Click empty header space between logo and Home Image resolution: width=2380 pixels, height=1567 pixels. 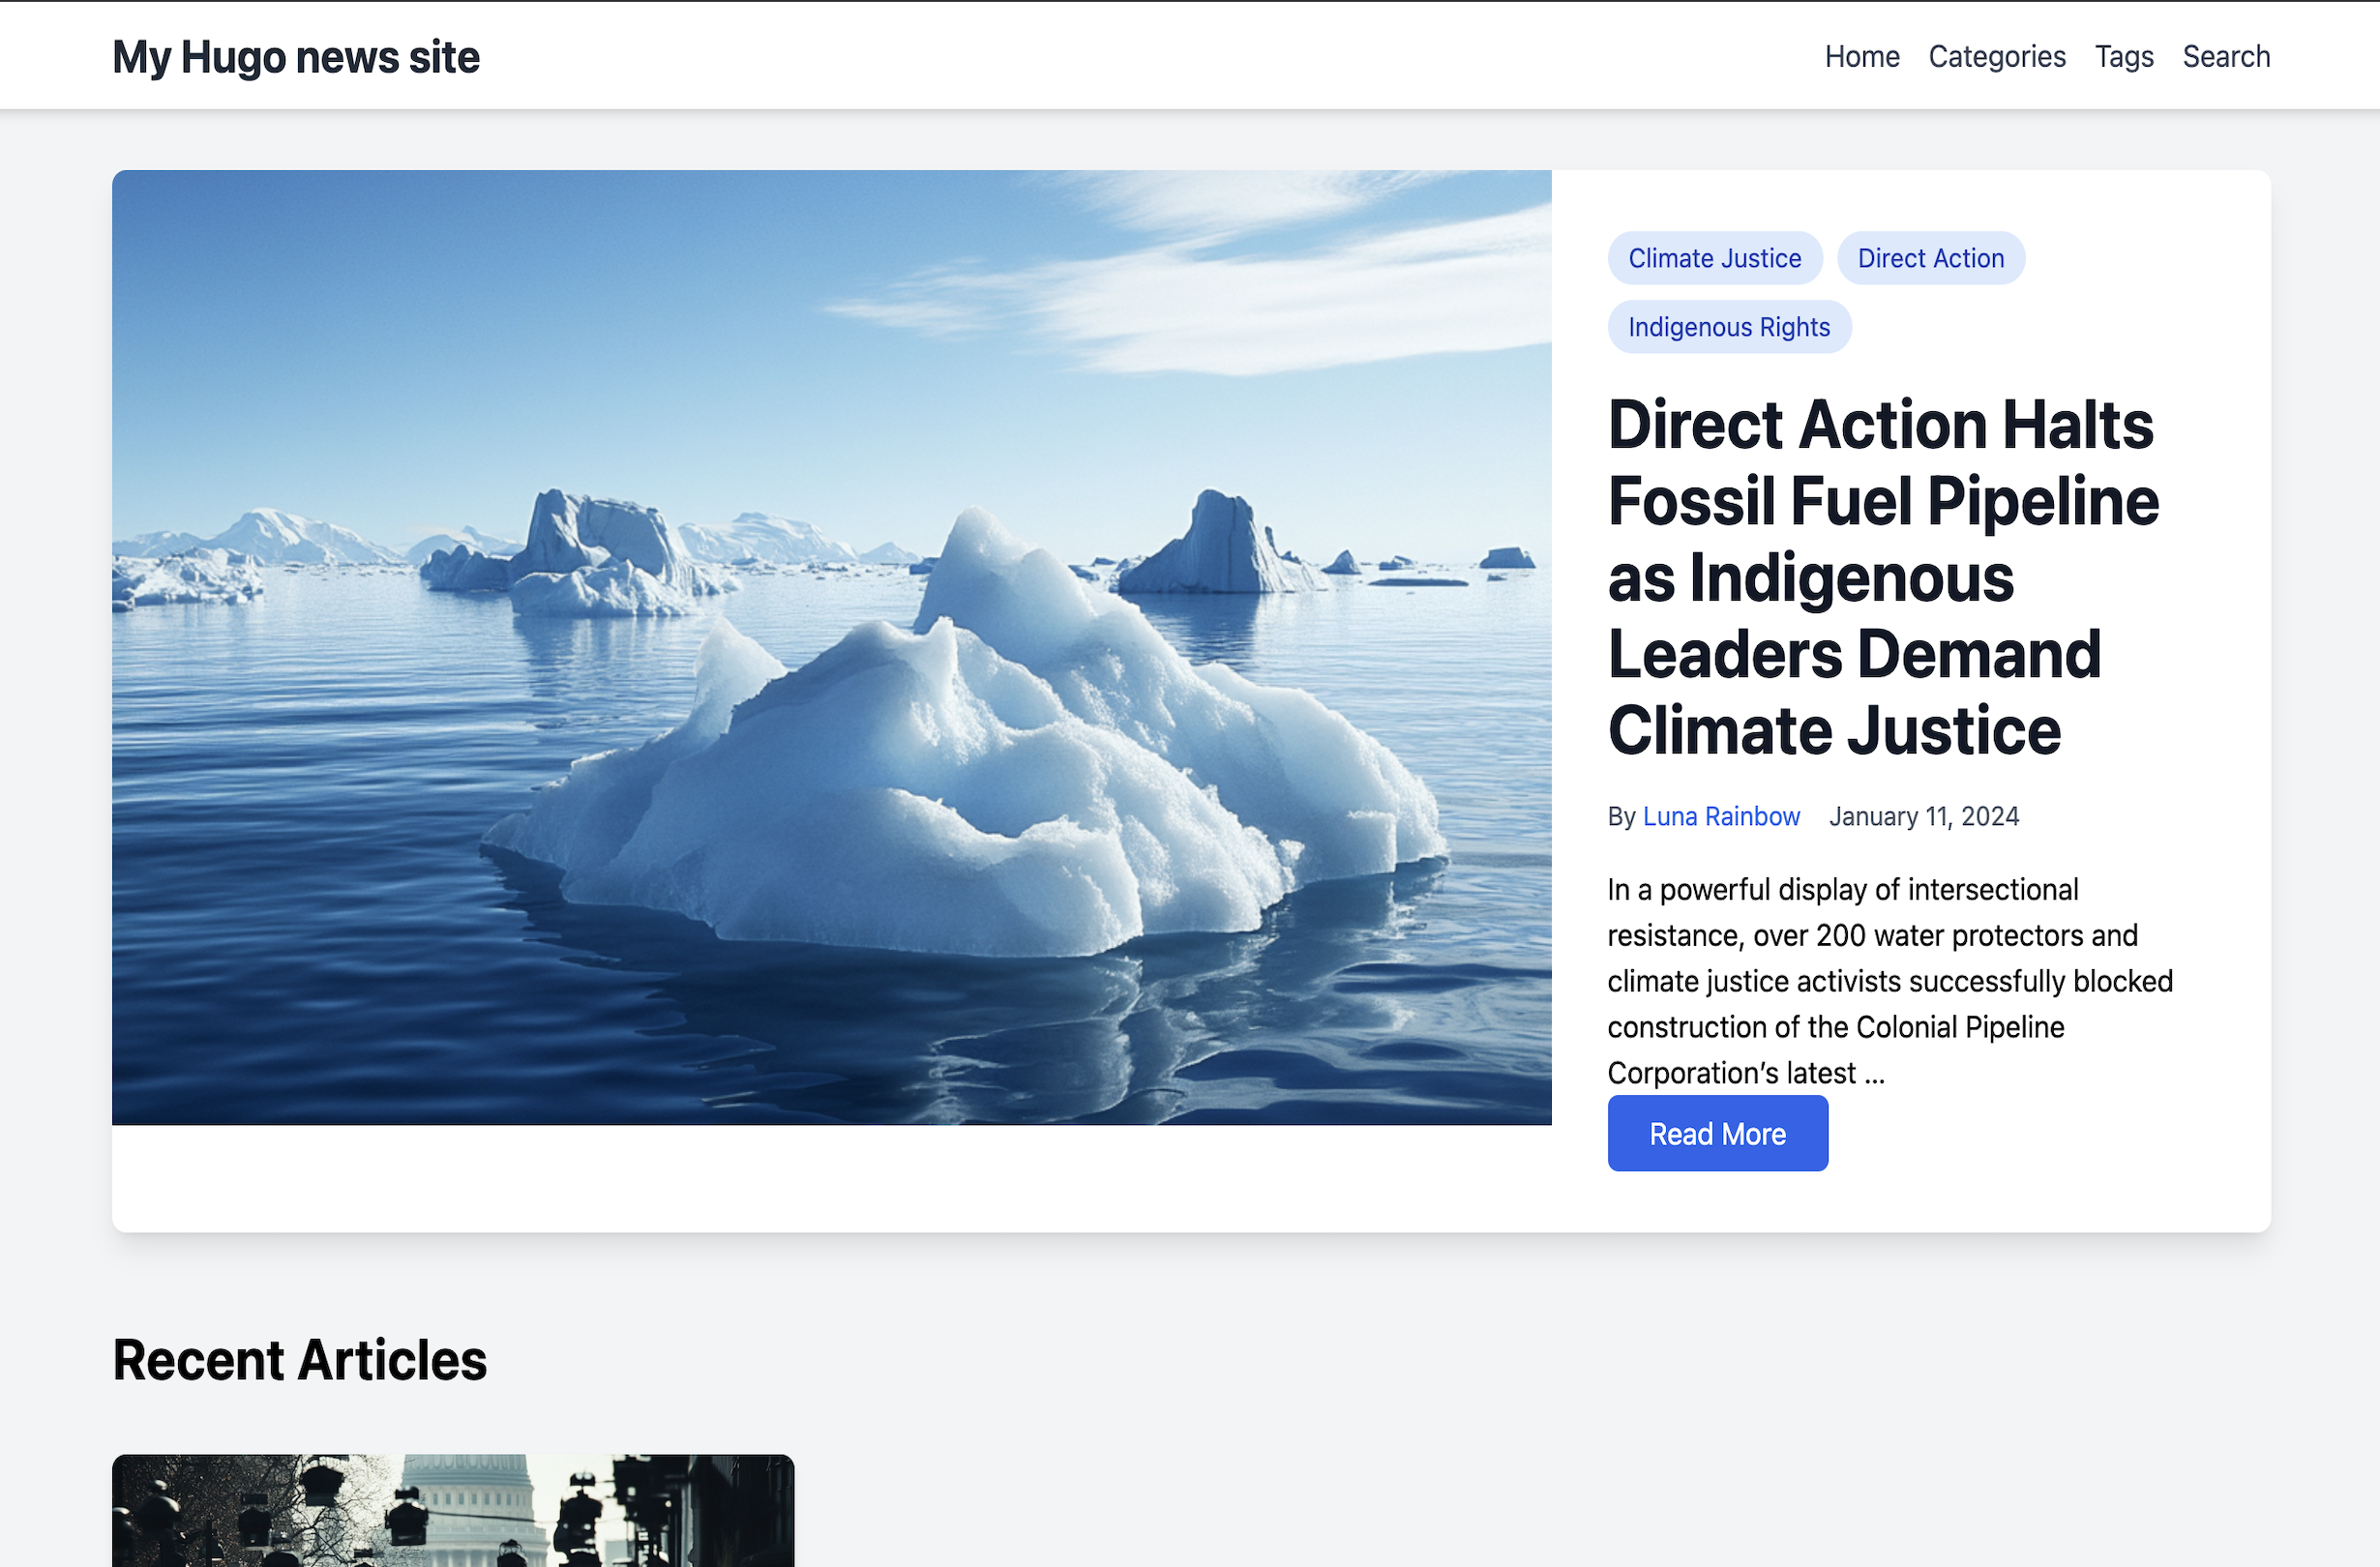(1150, 57)
